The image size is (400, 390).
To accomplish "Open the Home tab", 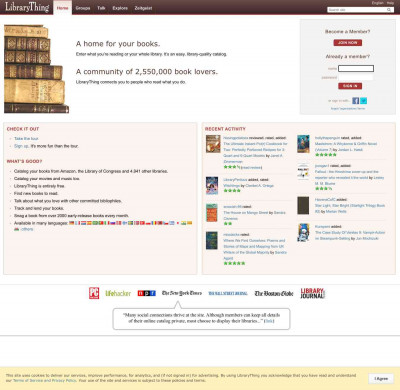I will tap(62, 8).
